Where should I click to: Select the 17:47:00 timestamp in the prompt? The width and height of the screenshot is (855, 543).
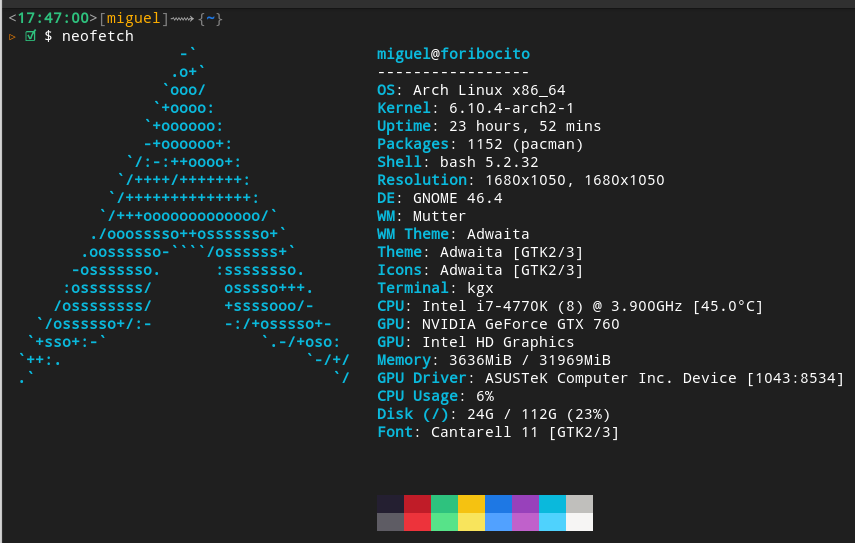pyautogui.click(x=53, y=18)
